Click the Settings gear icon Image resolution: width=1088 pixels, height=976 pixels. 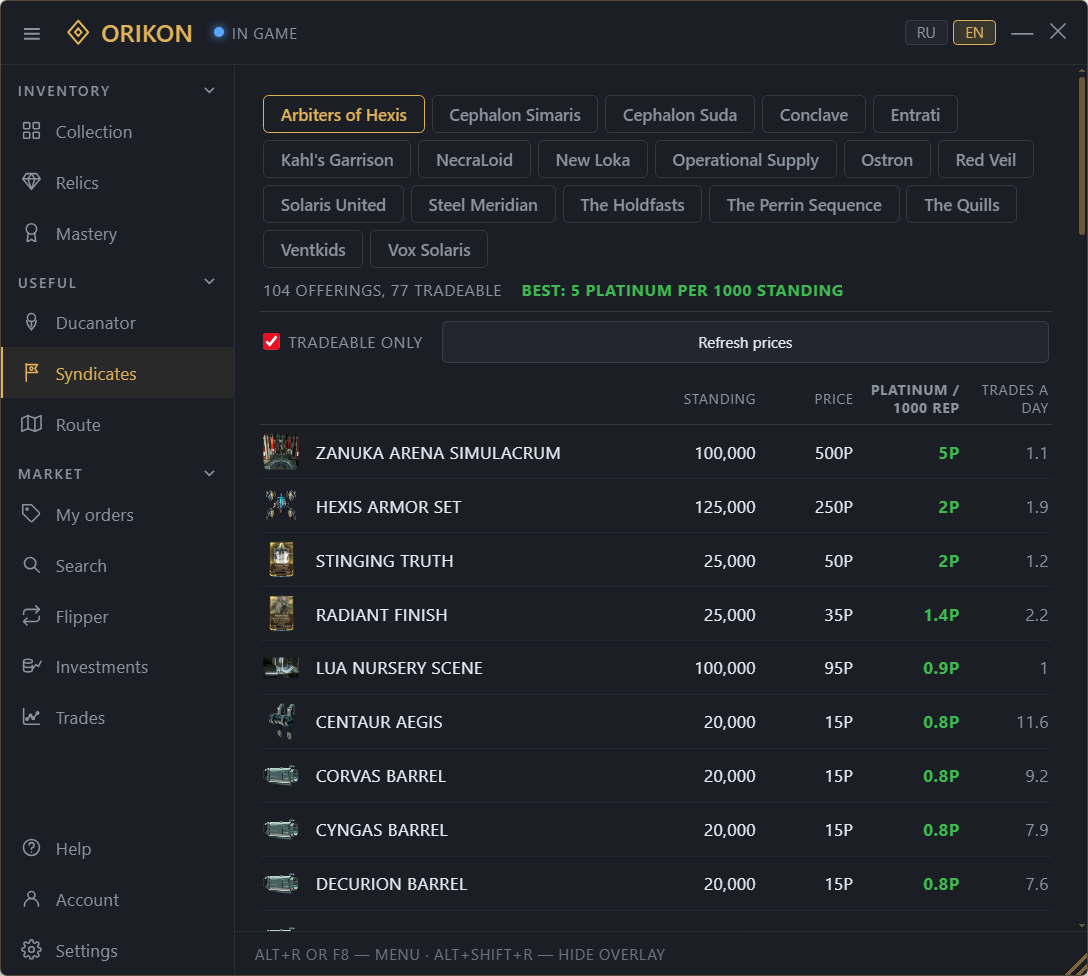click(x=31, y=950)
